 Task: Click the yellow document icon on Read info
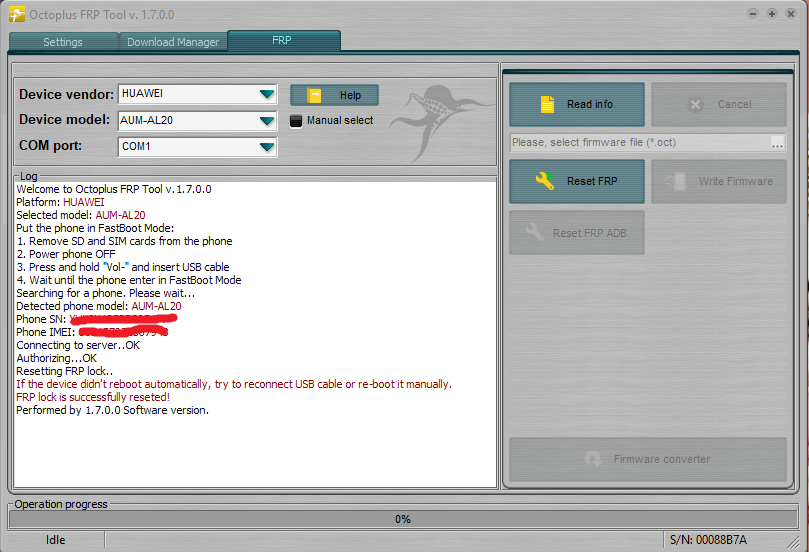coord(547,104)
